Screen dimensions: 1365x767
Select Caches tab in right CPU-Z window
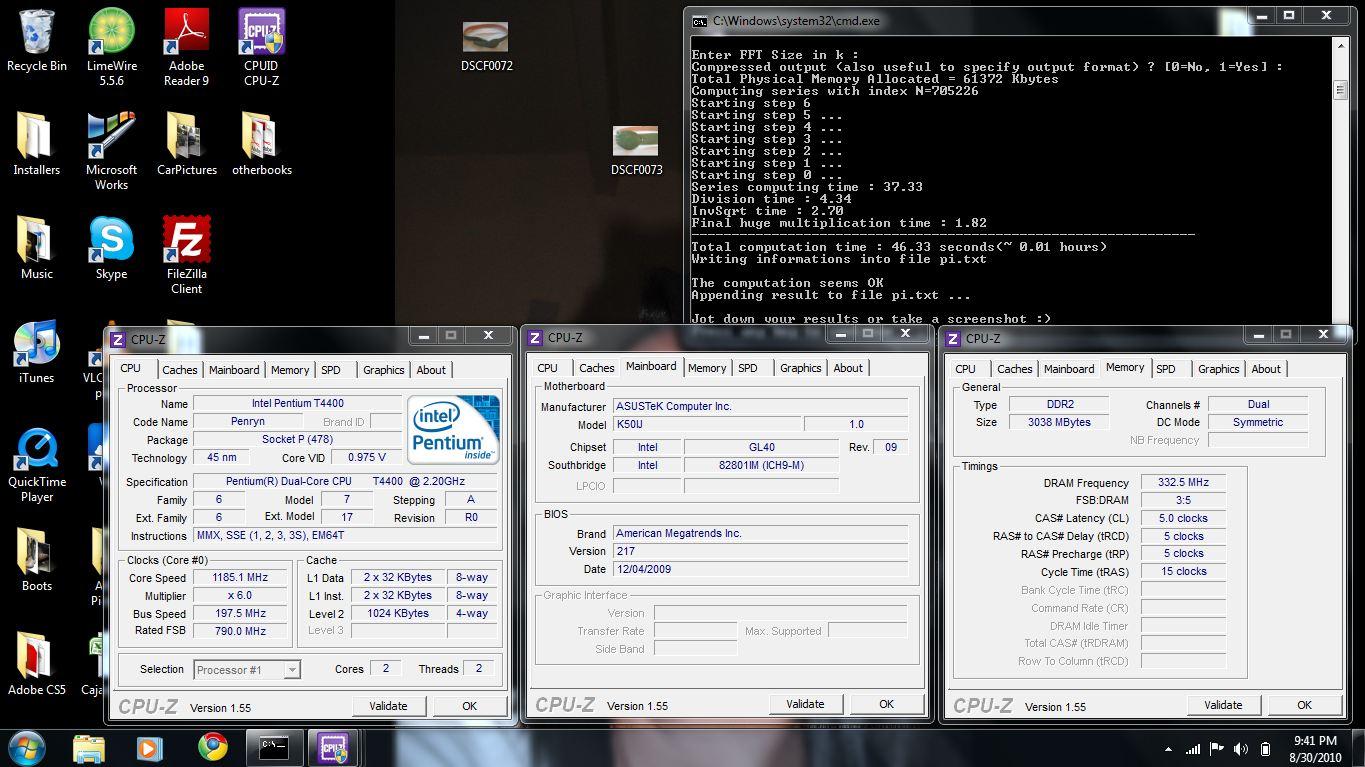coord(1015,369)
